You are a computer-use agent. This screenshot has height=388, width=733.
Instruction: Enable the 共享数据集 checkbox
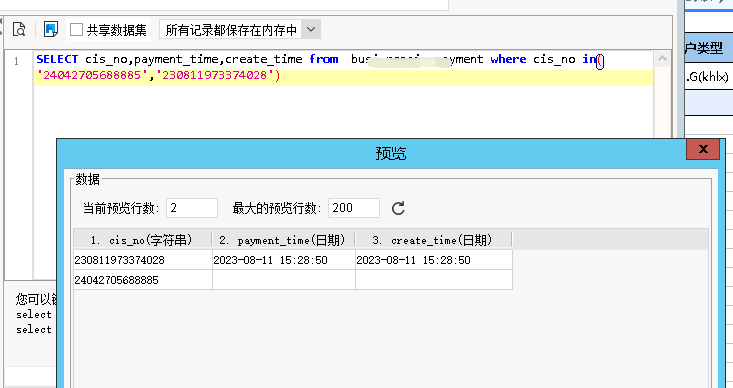tap(76, 30)
